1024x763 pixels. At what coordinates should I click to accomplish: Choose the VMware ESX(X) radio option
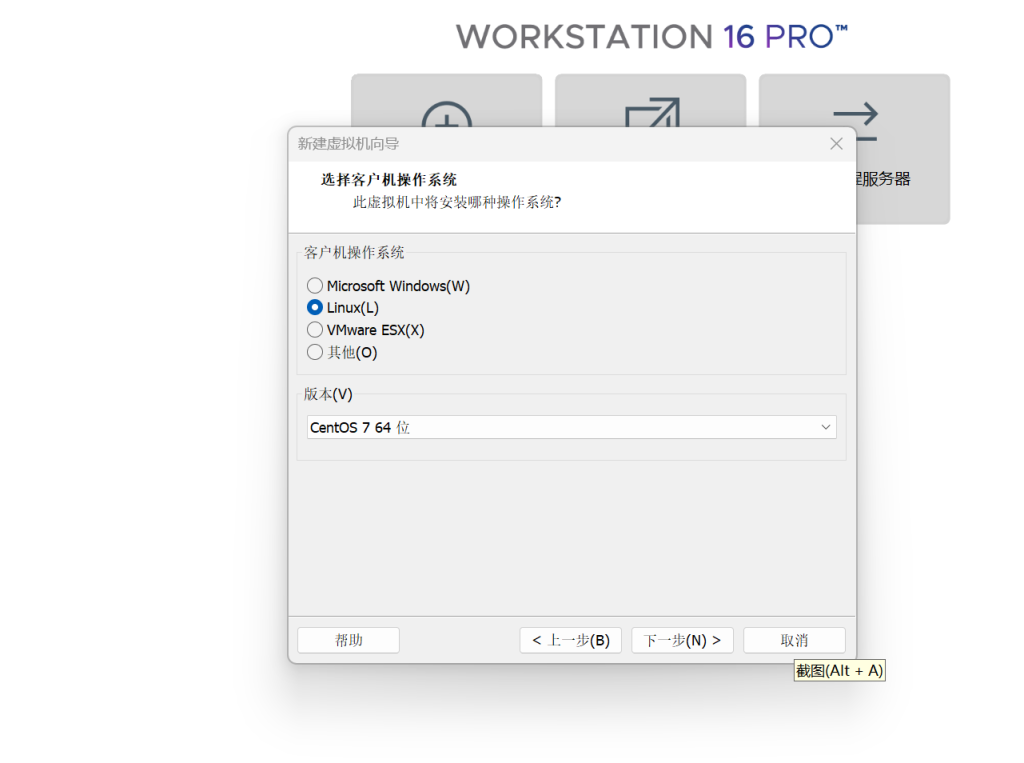click(x=315, y=330)
